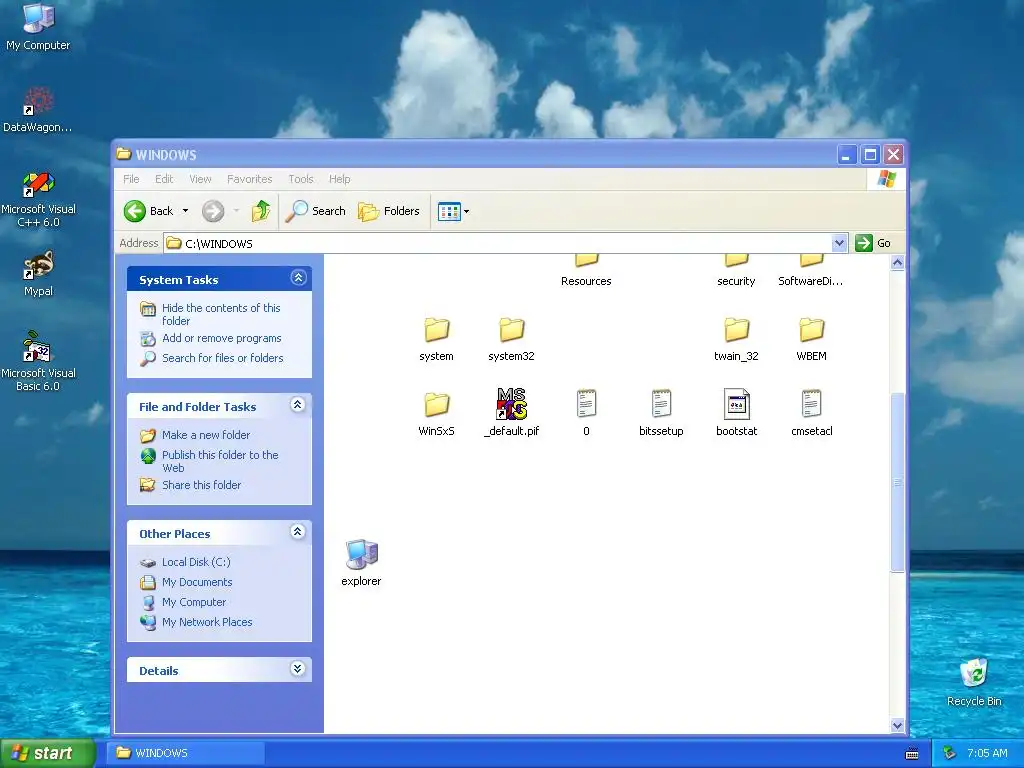Open the Back history dropdown arrow
The height and width of the screenshot is (768, 1024).
pos(185,211)
